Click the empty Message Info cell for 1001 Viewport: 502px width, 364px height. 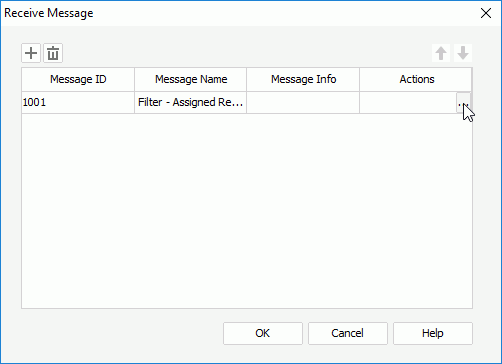click(303, 102)
